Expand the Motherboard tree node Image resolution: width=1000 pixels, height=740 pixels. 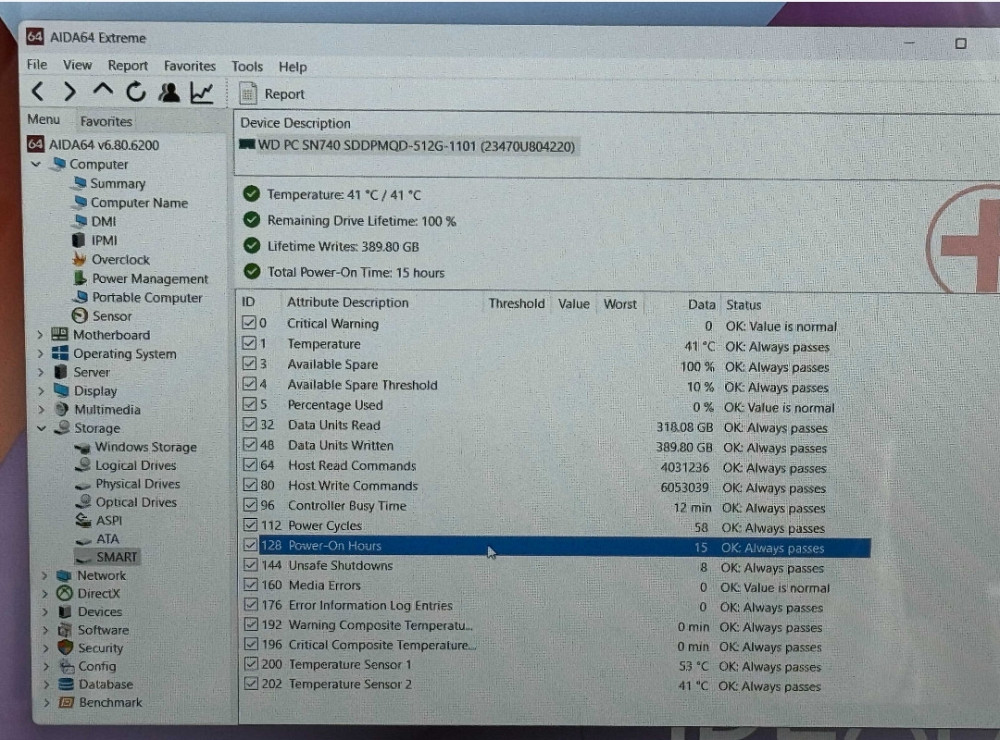pos(40,335)
